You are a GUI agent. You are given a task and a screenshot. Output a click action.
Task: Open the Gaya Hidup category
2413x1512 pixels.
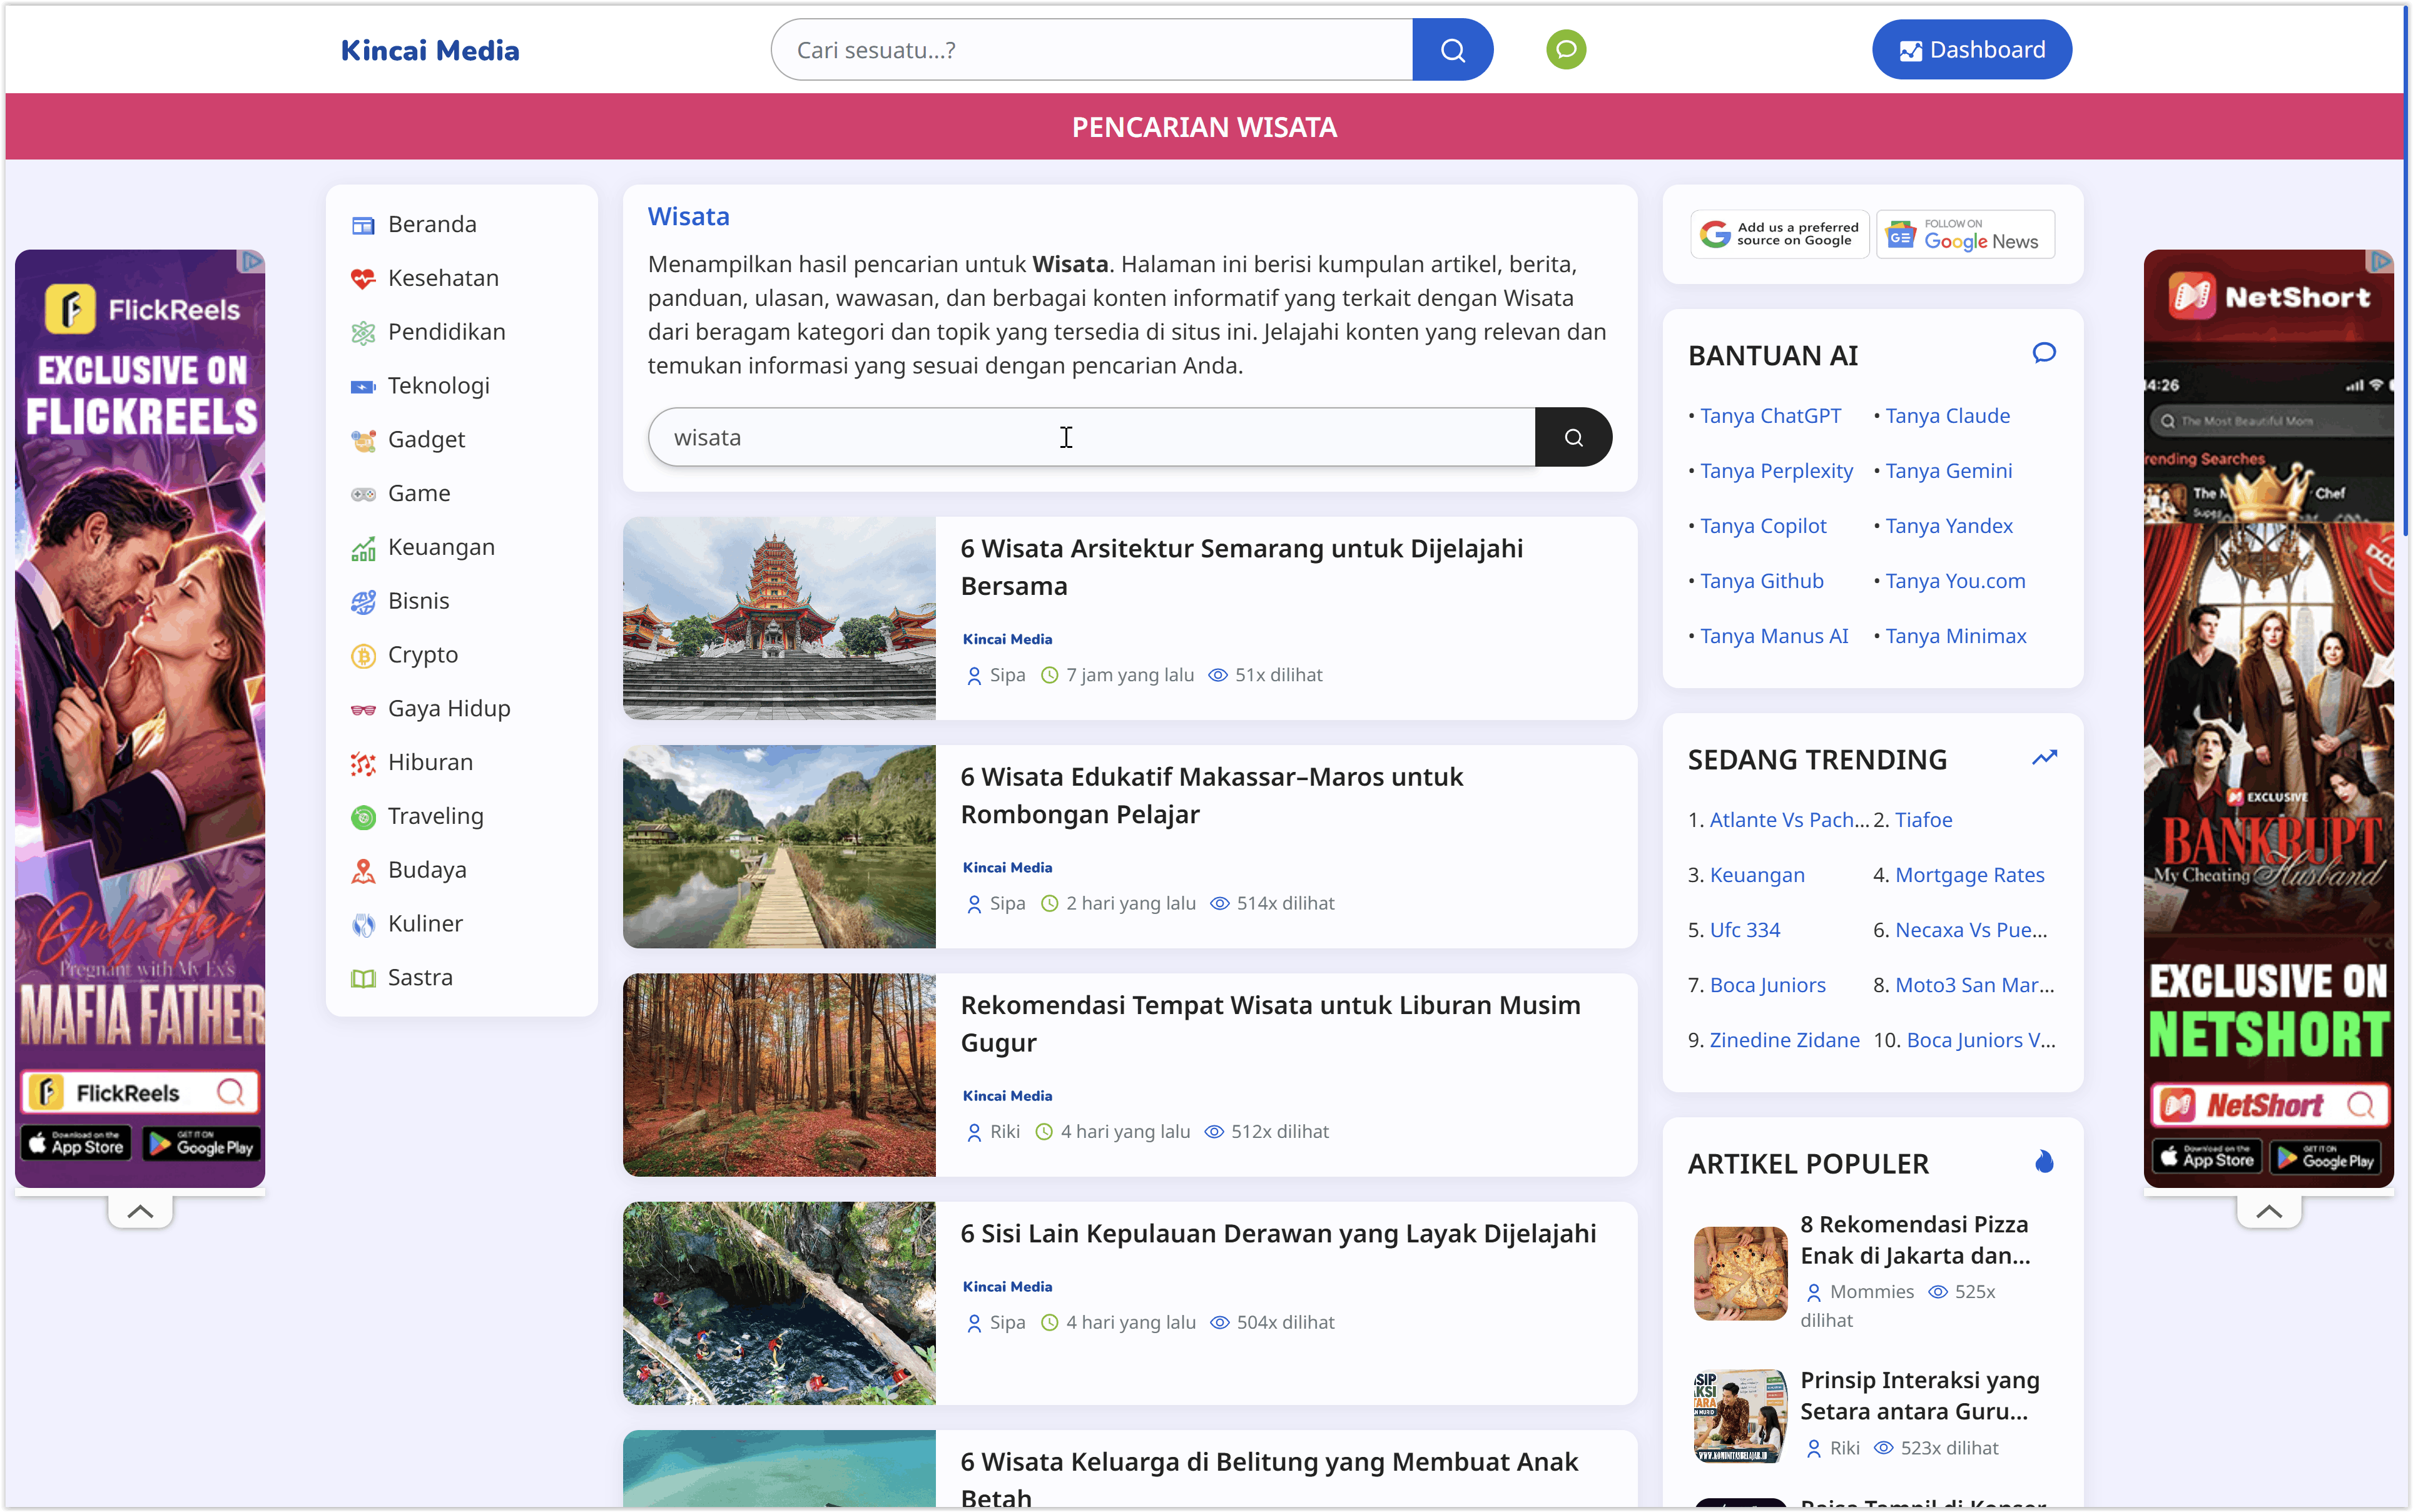449,710
